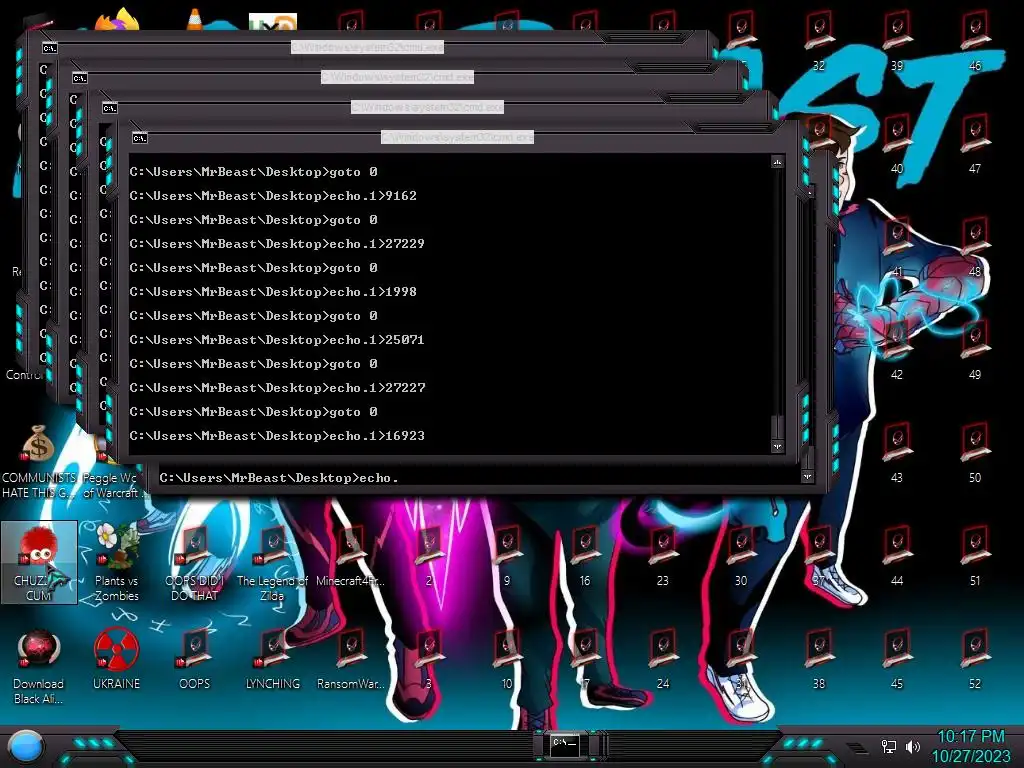The height and width of the screenshot is (768, 1024).
Task: Click cmd.exe taskbar button
Action: [566, 745]
